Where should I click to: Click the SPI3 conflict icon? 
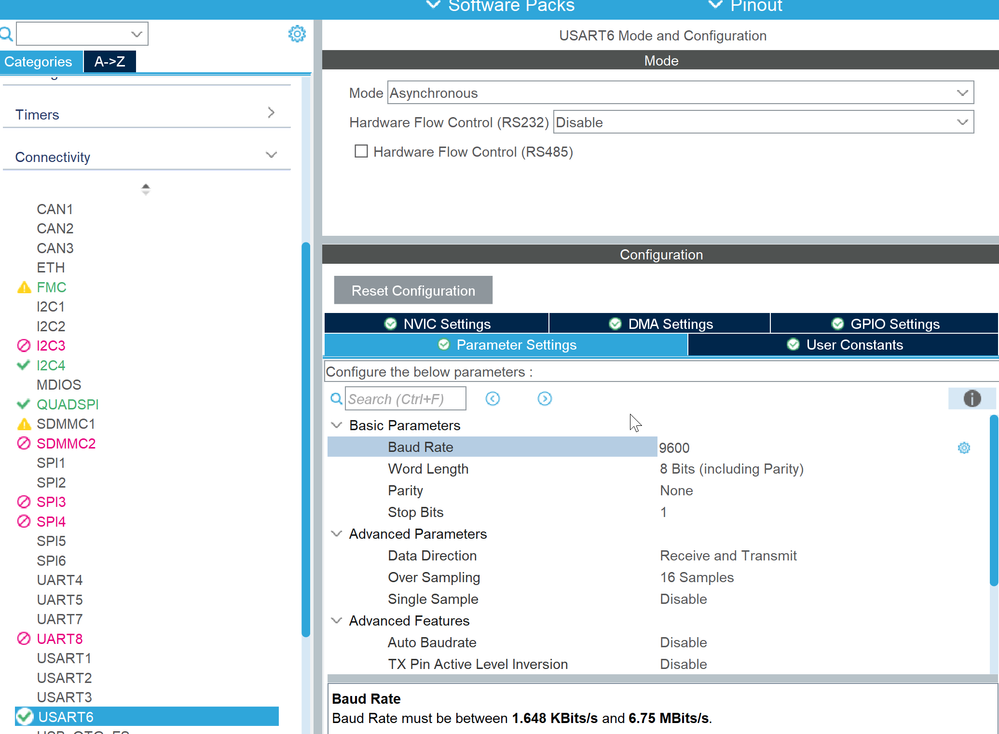24,501
